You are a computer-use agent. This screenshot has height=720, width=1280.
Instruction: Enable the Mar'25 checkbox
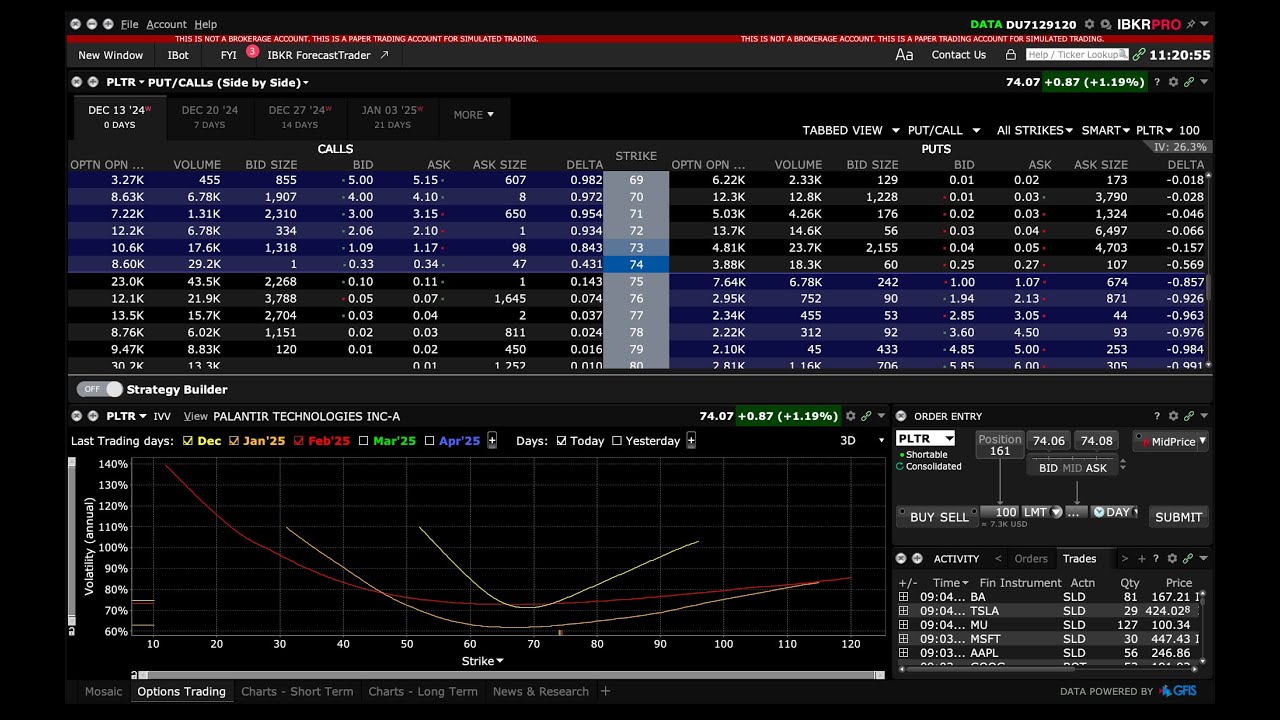[364, 441]
